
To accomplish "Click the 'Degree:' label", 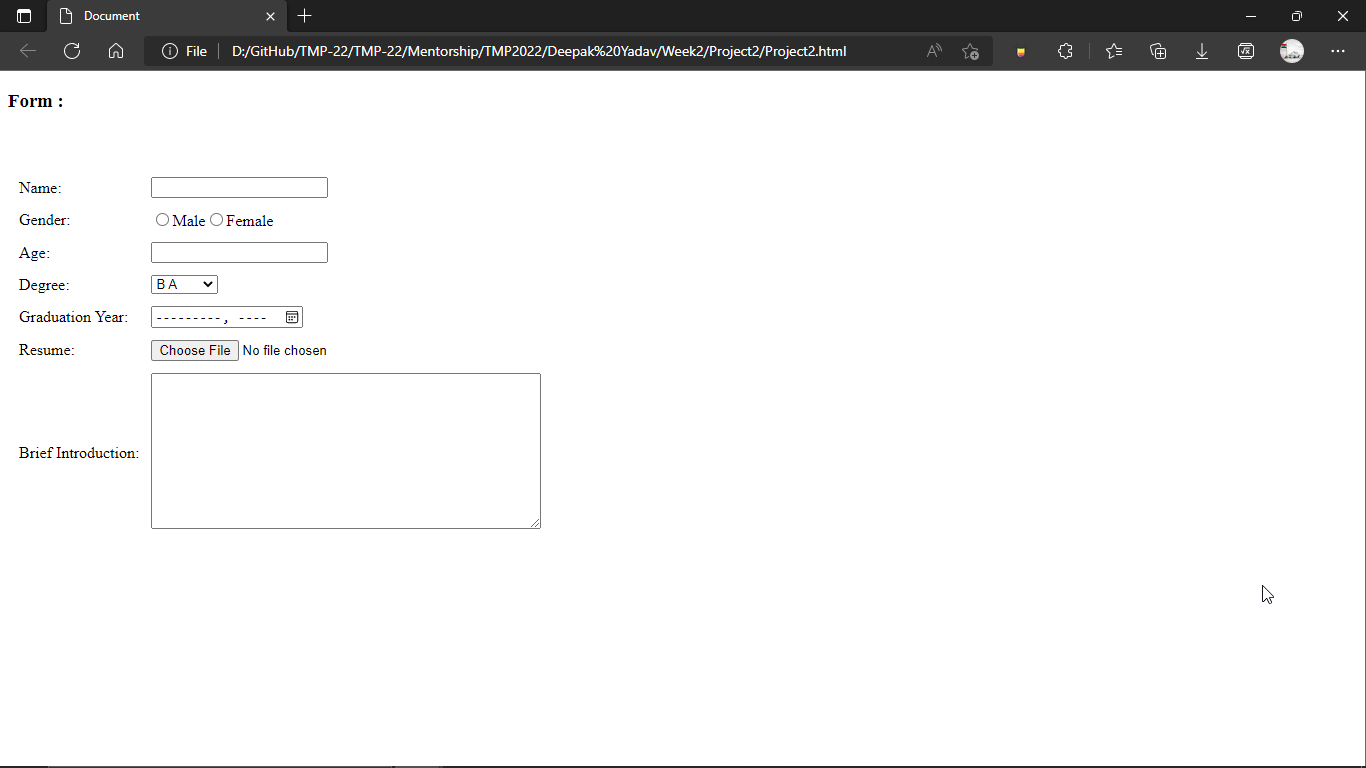I will click(x=44, y=285).
